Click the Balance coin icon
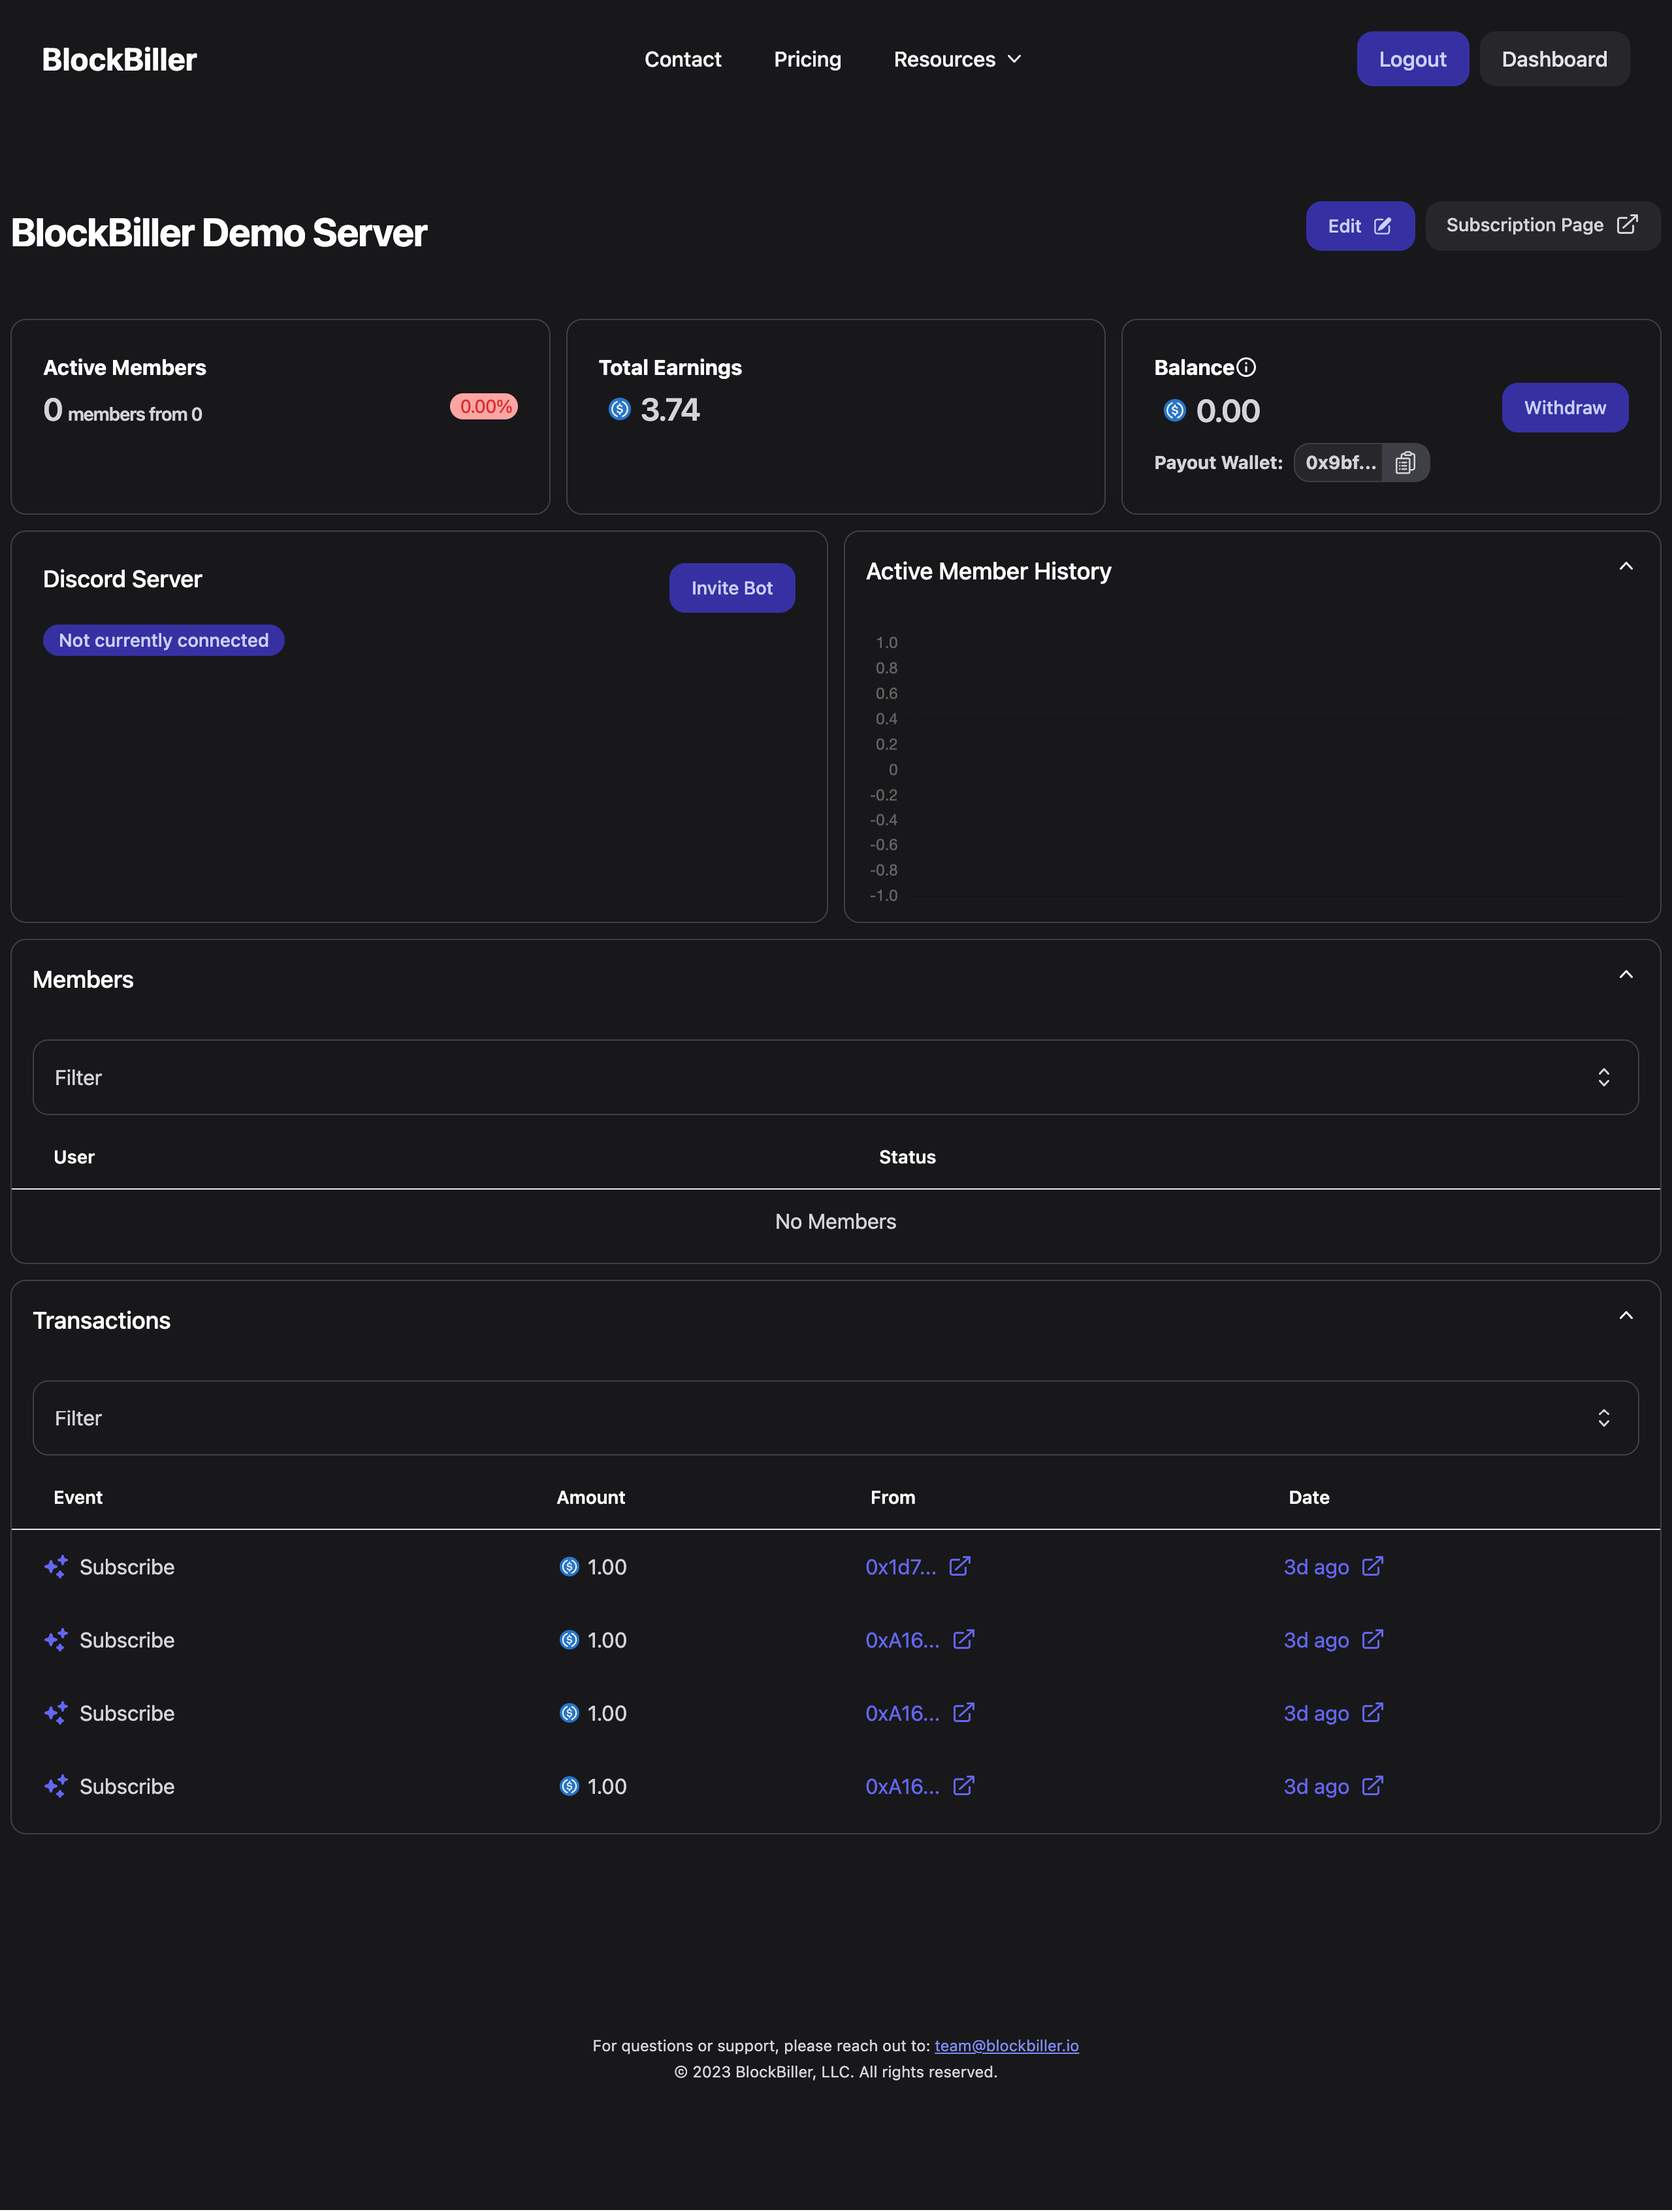 click(1175, 410)
